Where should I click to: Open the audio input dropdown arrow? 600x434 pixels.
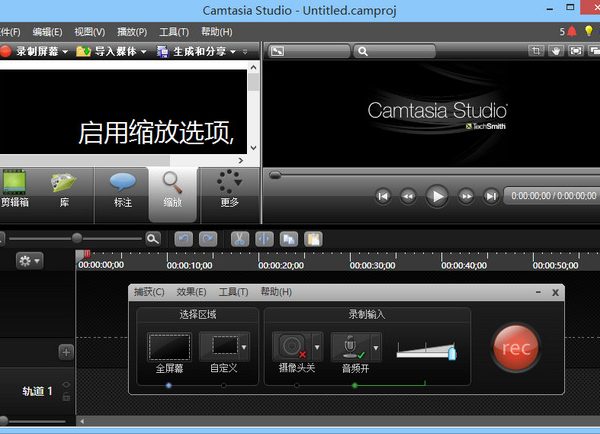[377, 347]
